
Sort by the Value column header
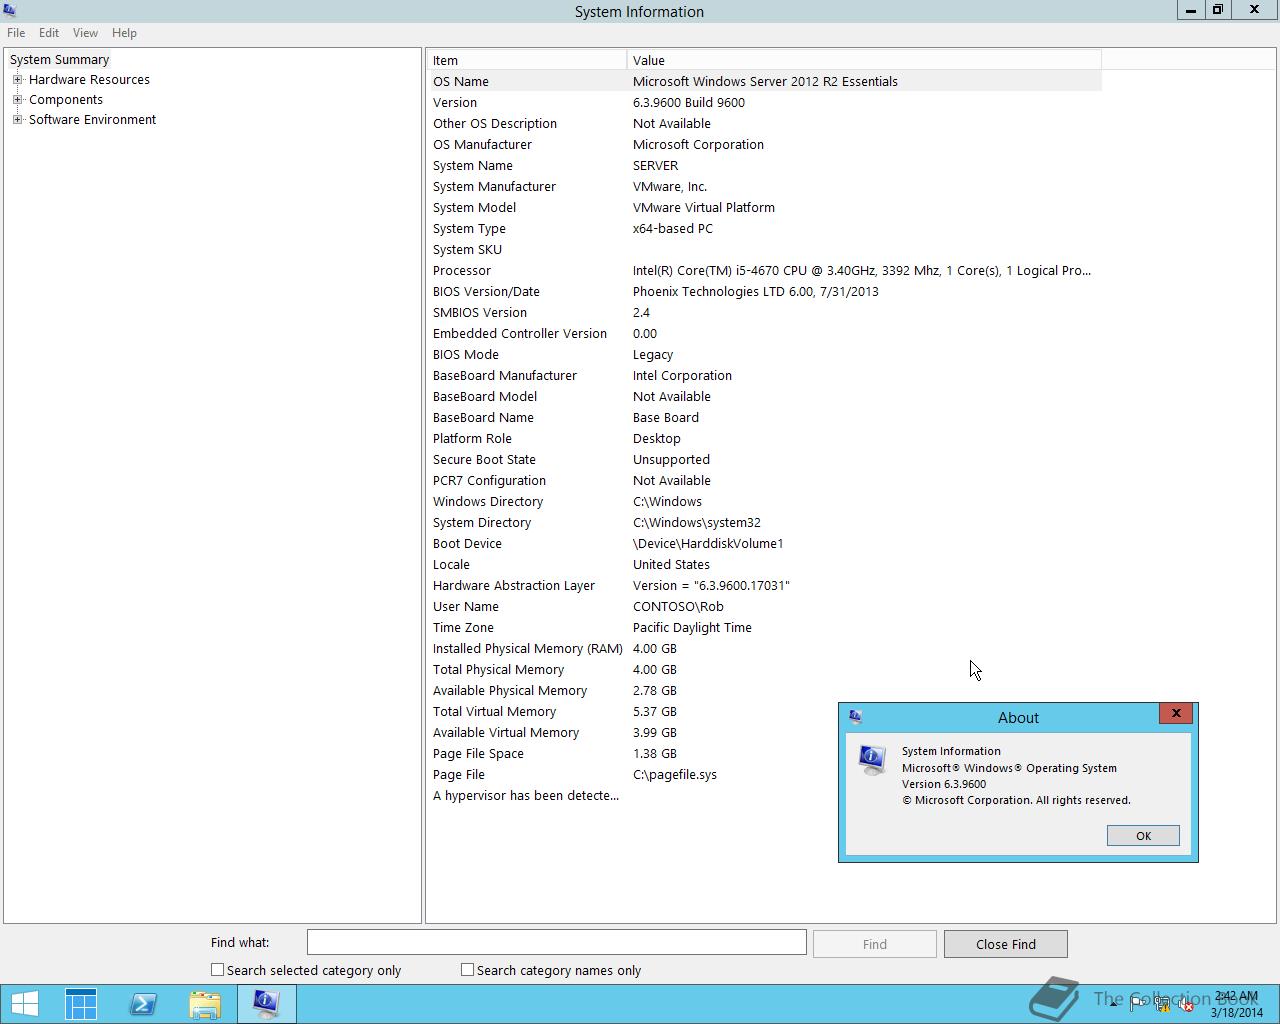coord(864,60)
